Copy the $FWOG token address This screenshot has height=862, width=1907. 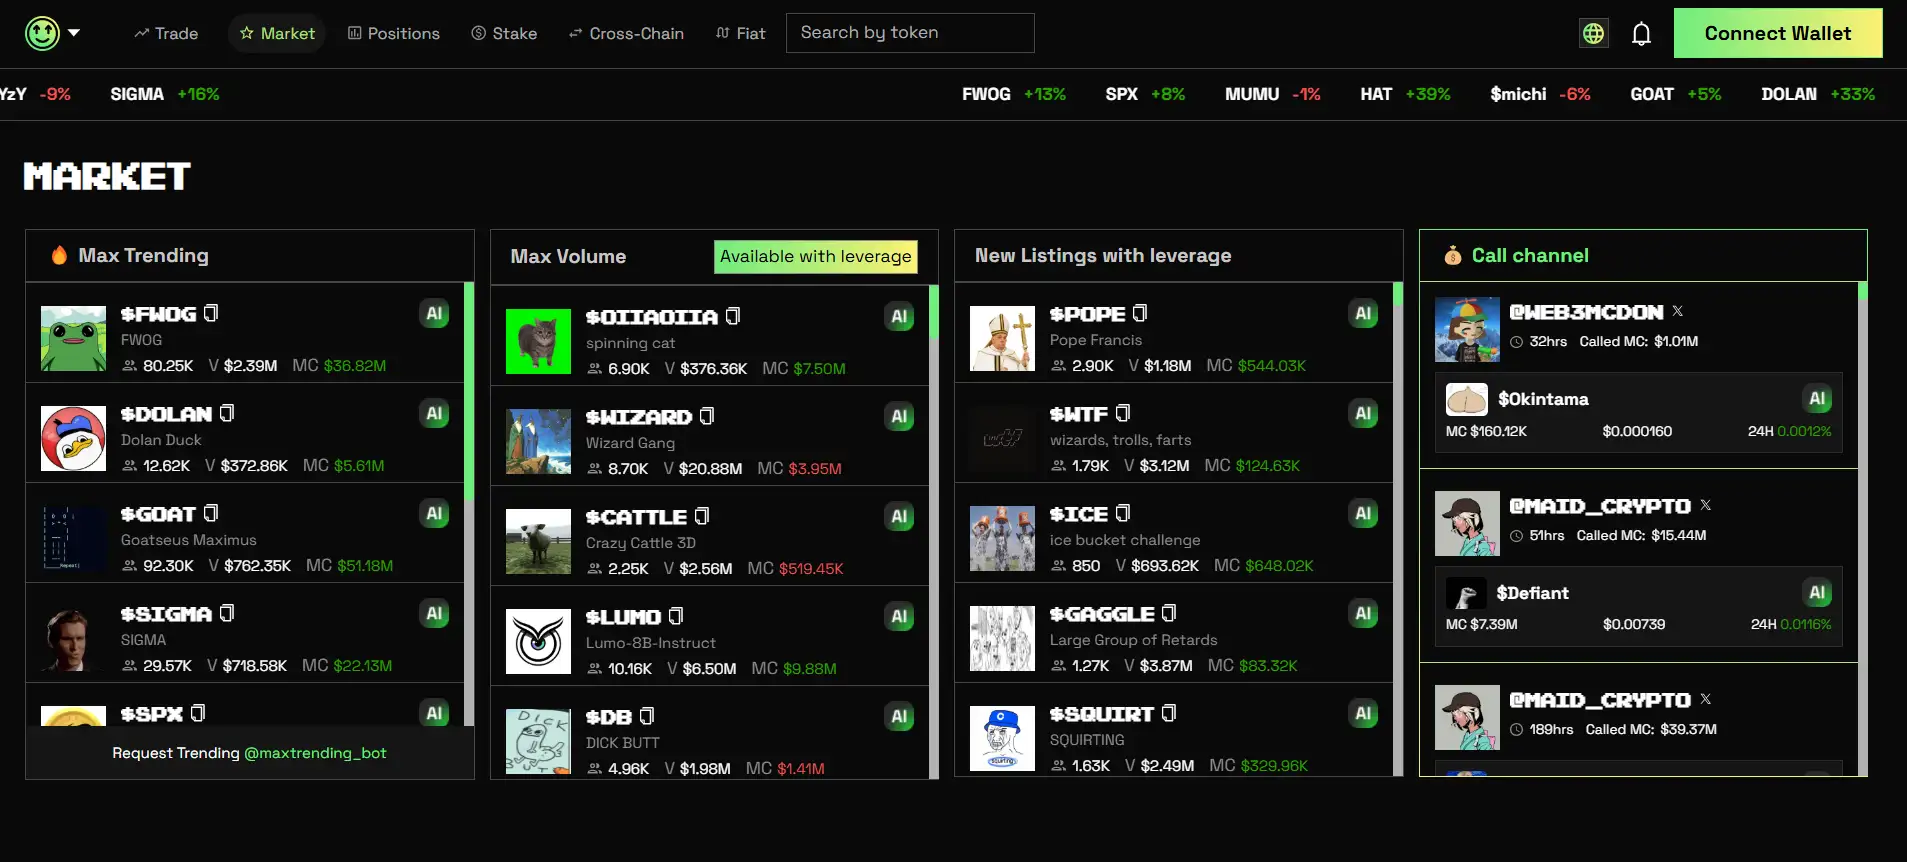[211, 313]
